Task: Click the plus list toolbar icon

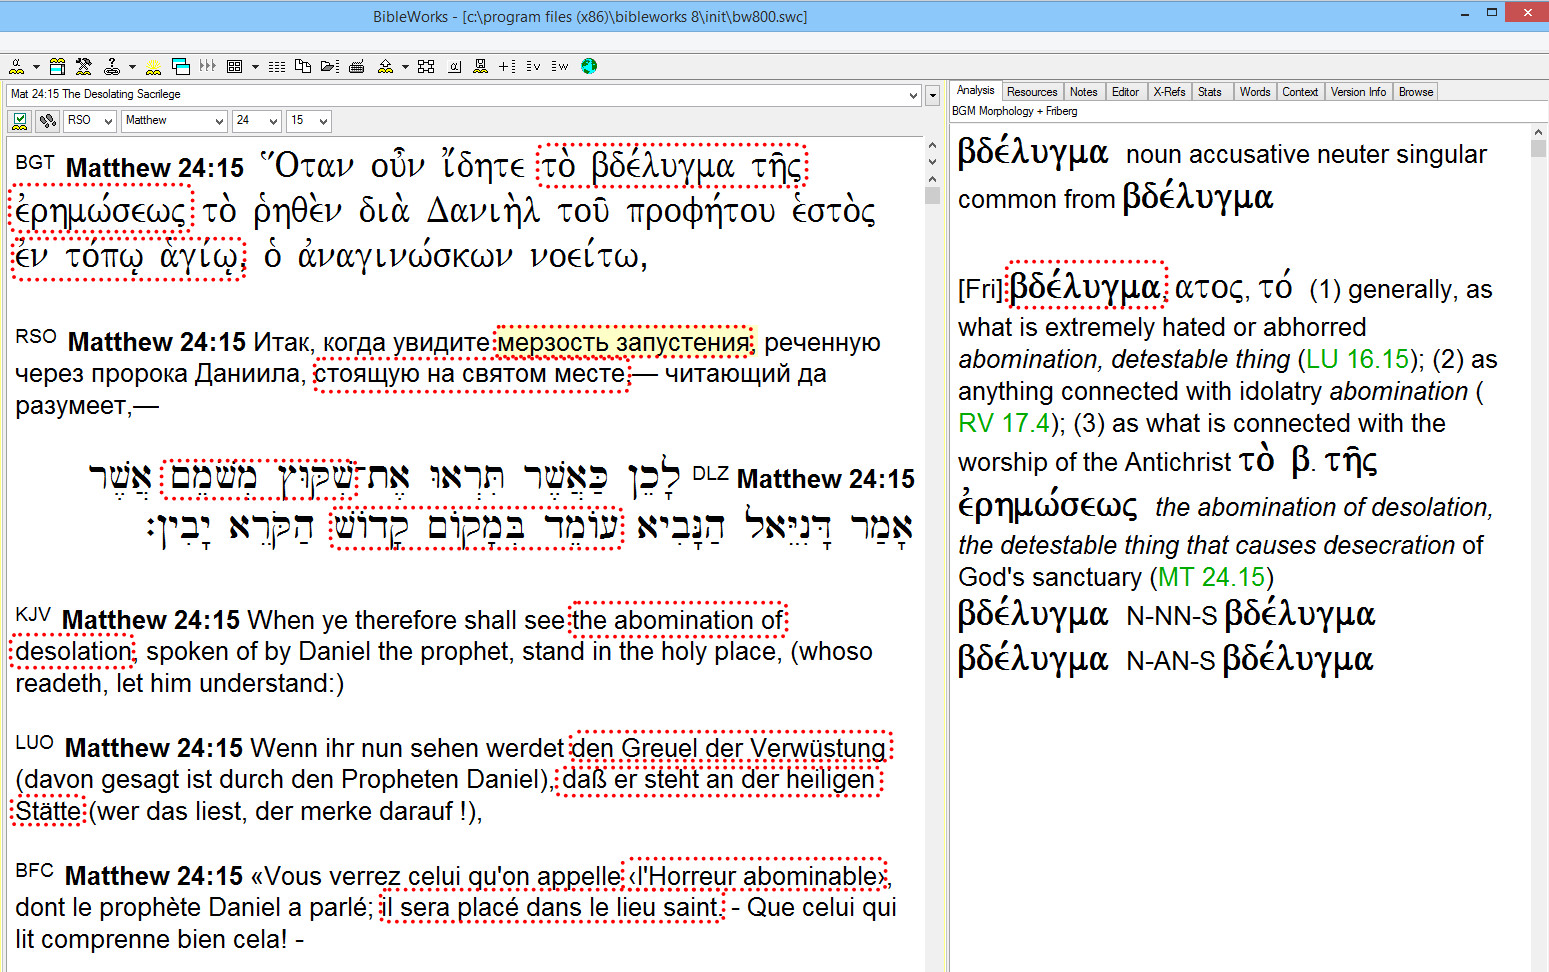Action: [508, 66]
